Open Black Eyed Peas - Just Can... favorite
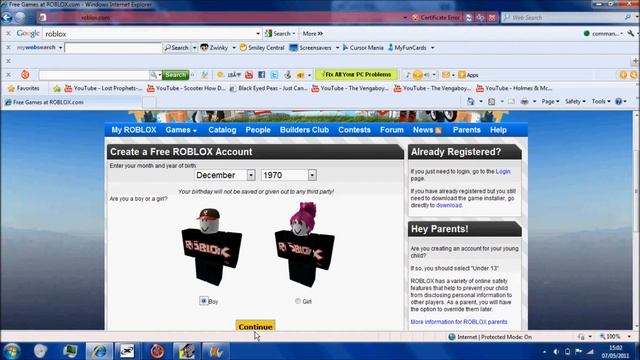The height and width of the screenshot is (360, 640). (x=269, y=88)
